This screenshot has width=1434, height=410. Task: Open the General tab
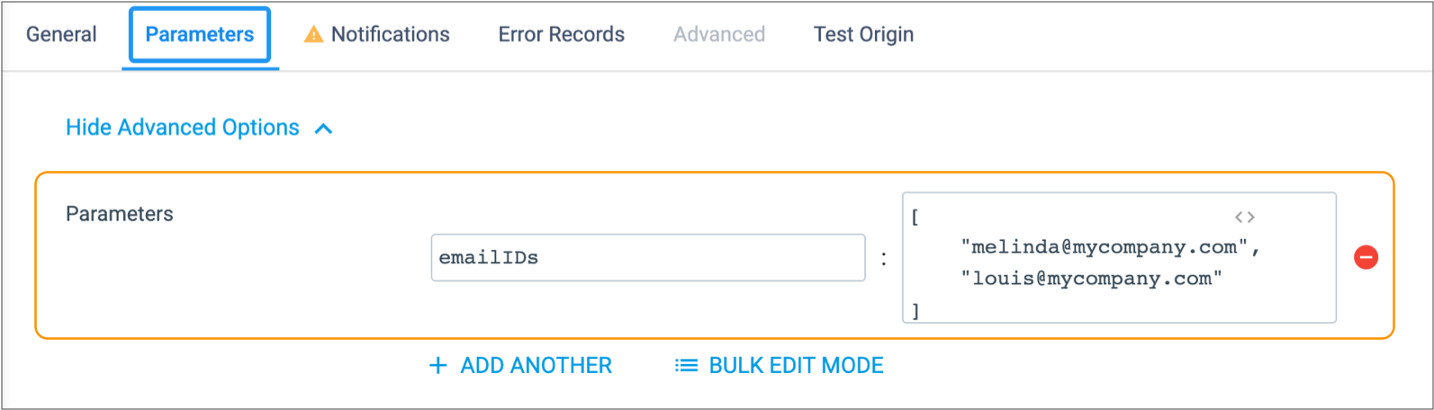click(x=61, y=35)
